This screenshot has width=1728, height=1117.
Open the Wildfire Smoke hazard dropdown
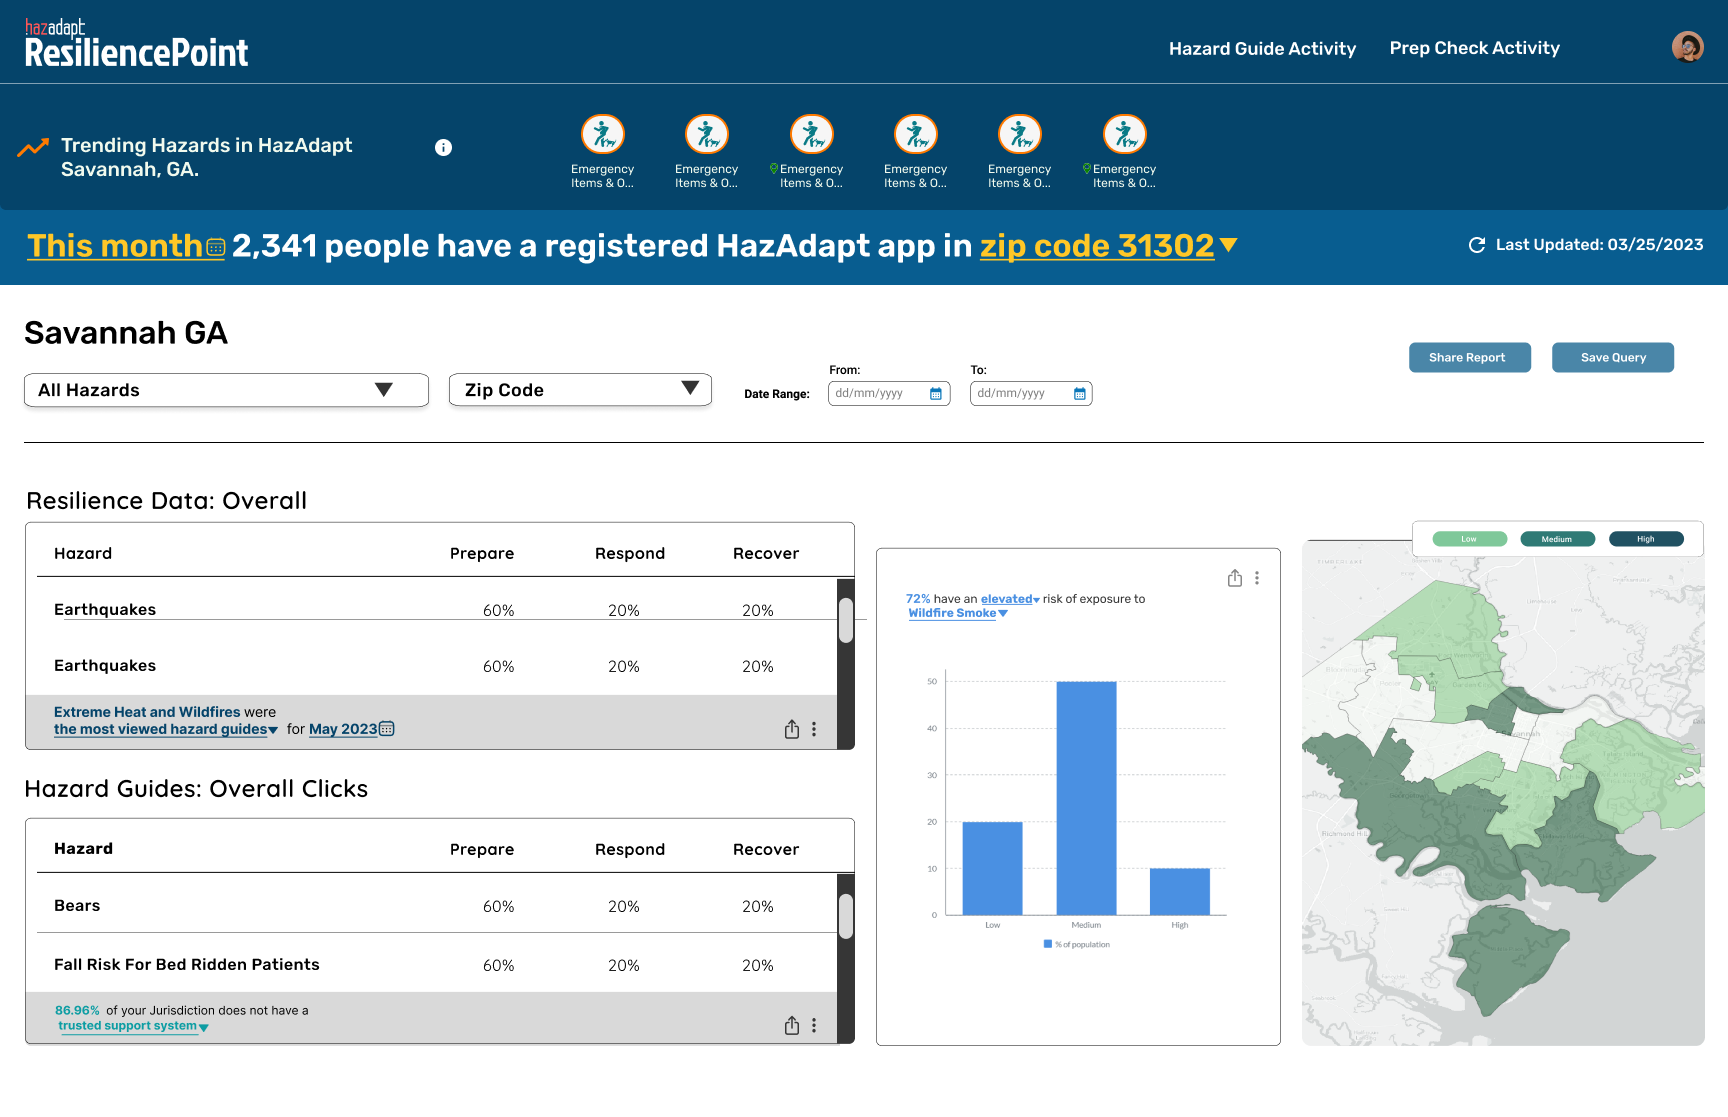958,613
